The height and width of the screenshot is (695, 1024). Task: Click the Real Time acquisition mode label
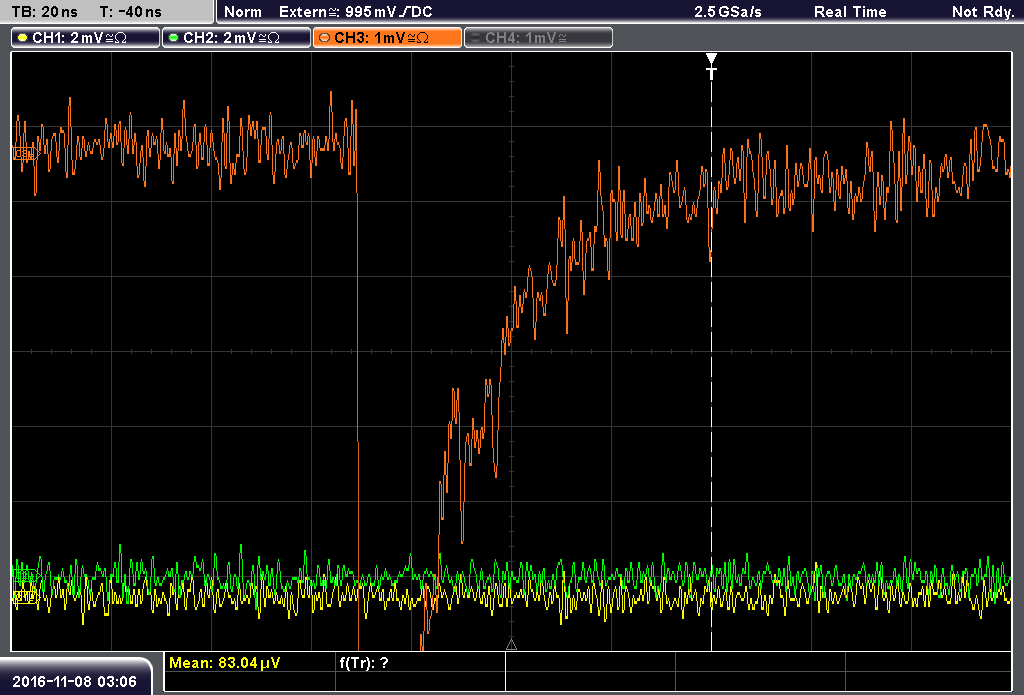click(x=850, y=12)
